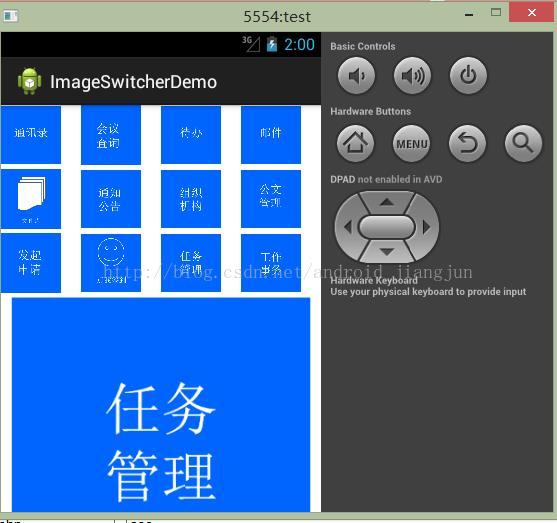557x523 pixels.
Task: Click the volume up button
Action: 412,75
